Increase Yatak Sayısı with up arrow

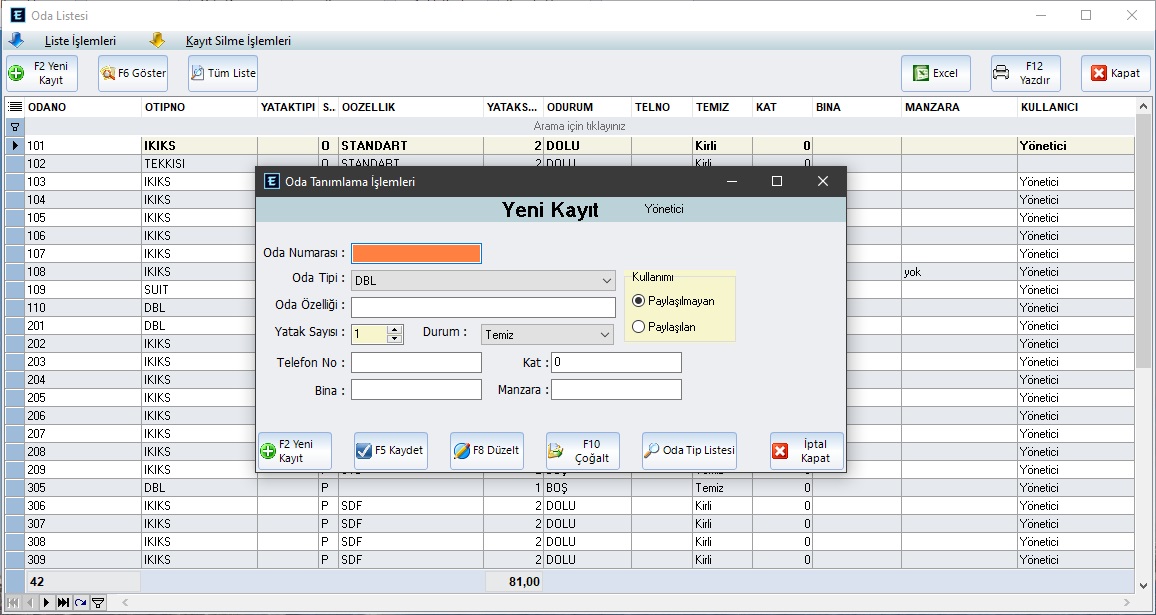coord(395,330)
